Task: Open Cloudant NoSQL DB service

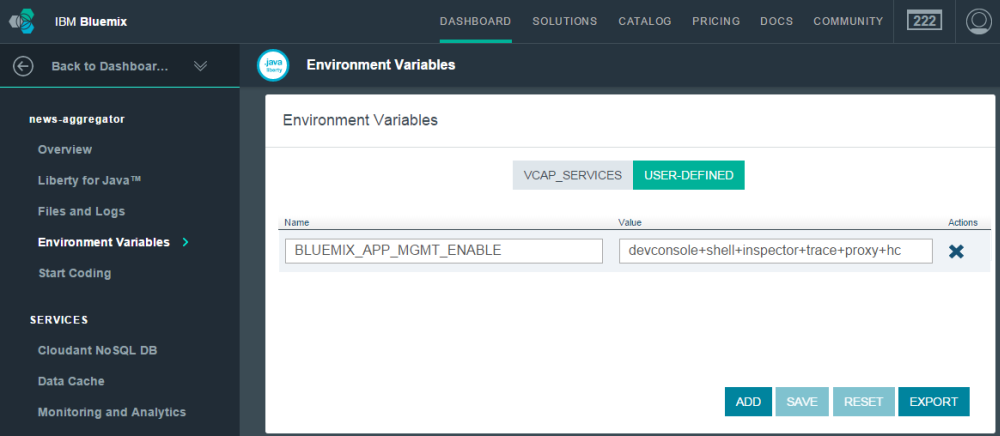Action: pos(98,351)
